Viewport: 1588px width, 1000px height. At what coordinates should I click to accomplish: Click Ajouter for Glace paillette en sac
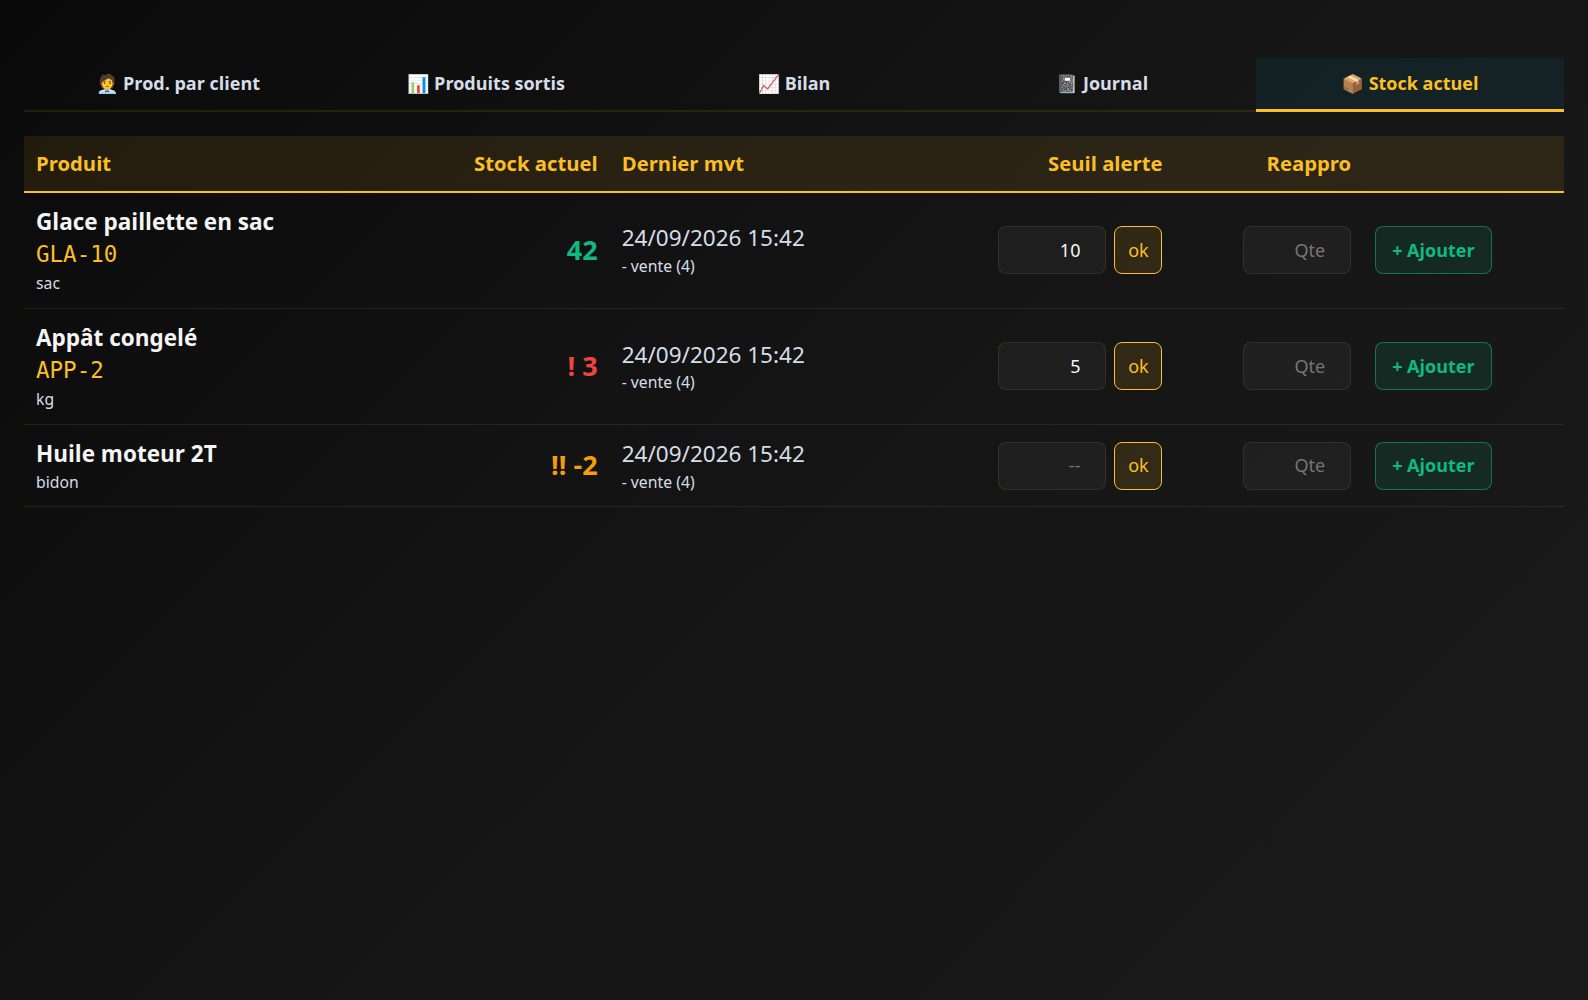(1433, 250)
